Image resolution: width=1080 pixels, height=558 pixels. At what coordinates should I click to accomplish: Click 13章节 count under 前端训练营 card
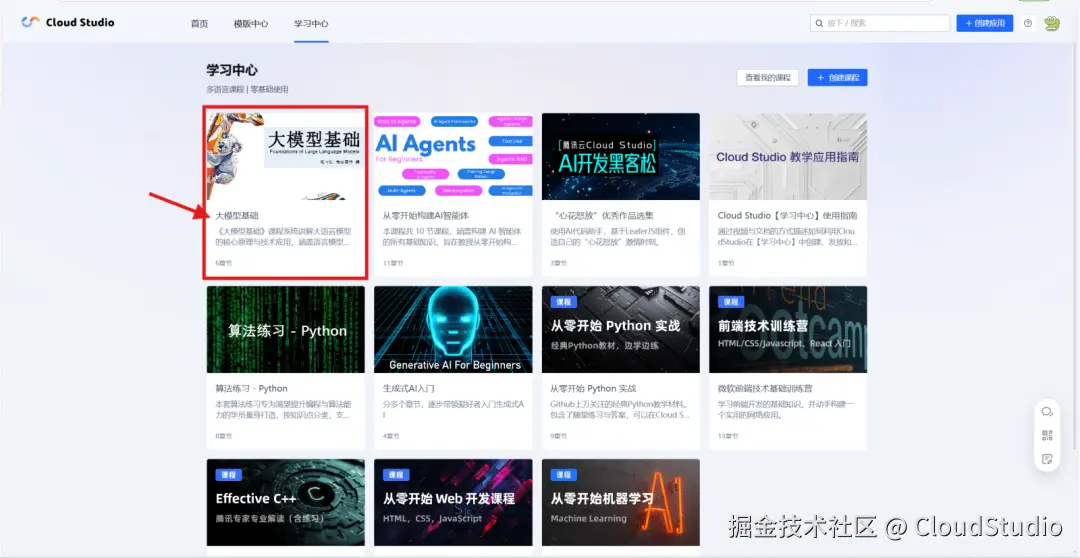(727, 436)
